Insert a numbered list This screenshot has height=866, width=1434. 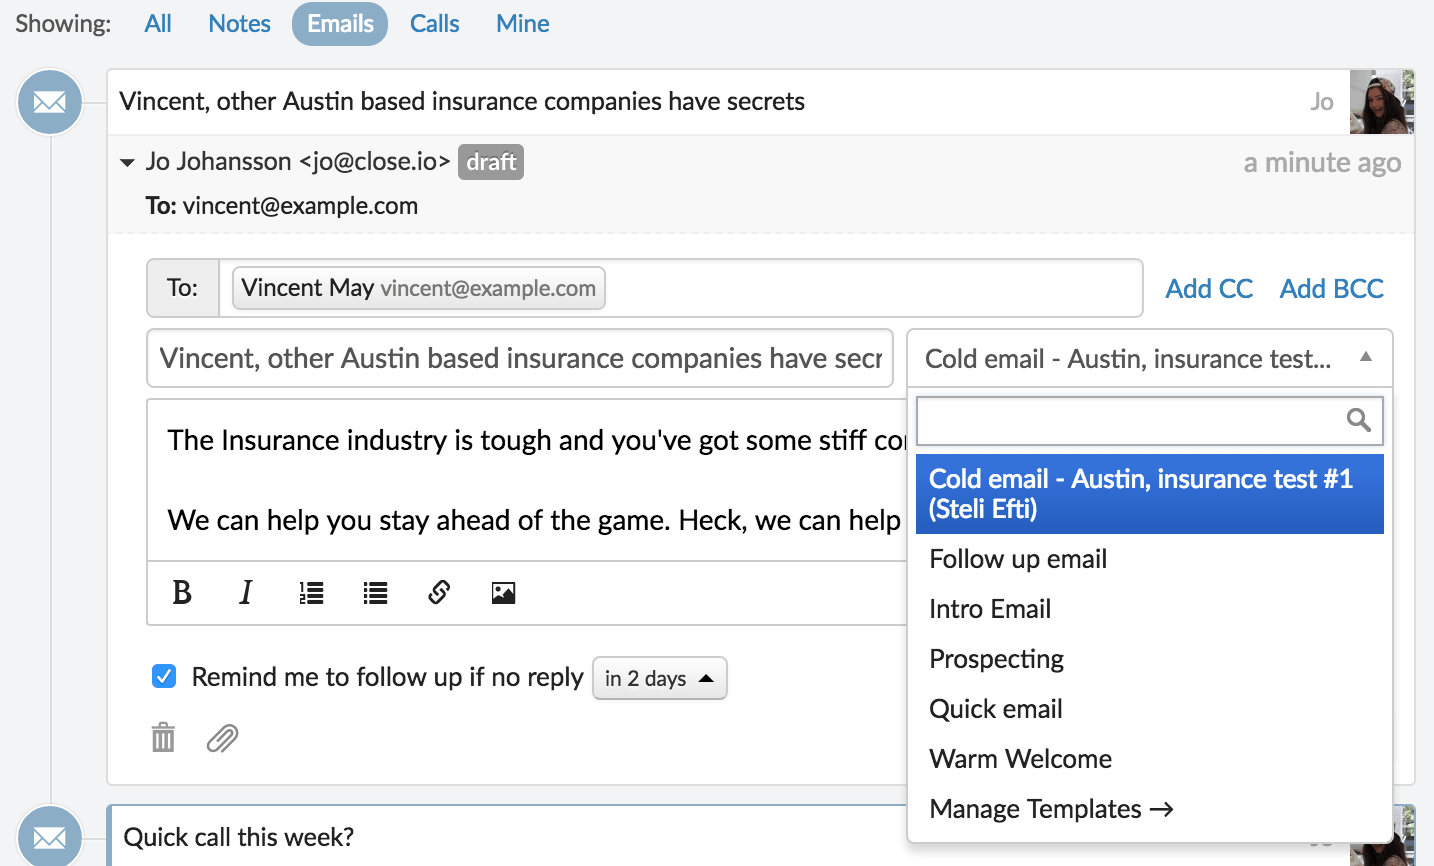pyautogui.click(x=311, y=593)
